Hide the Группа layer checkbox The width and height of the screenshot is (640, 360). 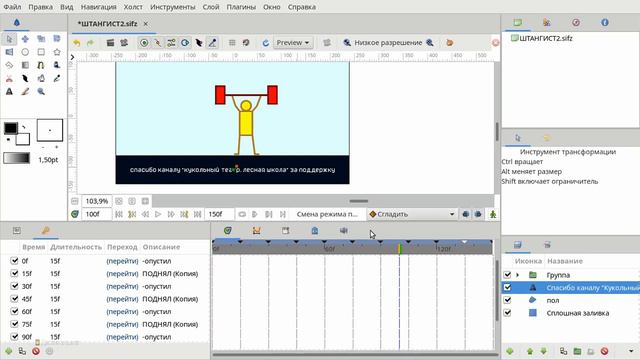(507, 275)
